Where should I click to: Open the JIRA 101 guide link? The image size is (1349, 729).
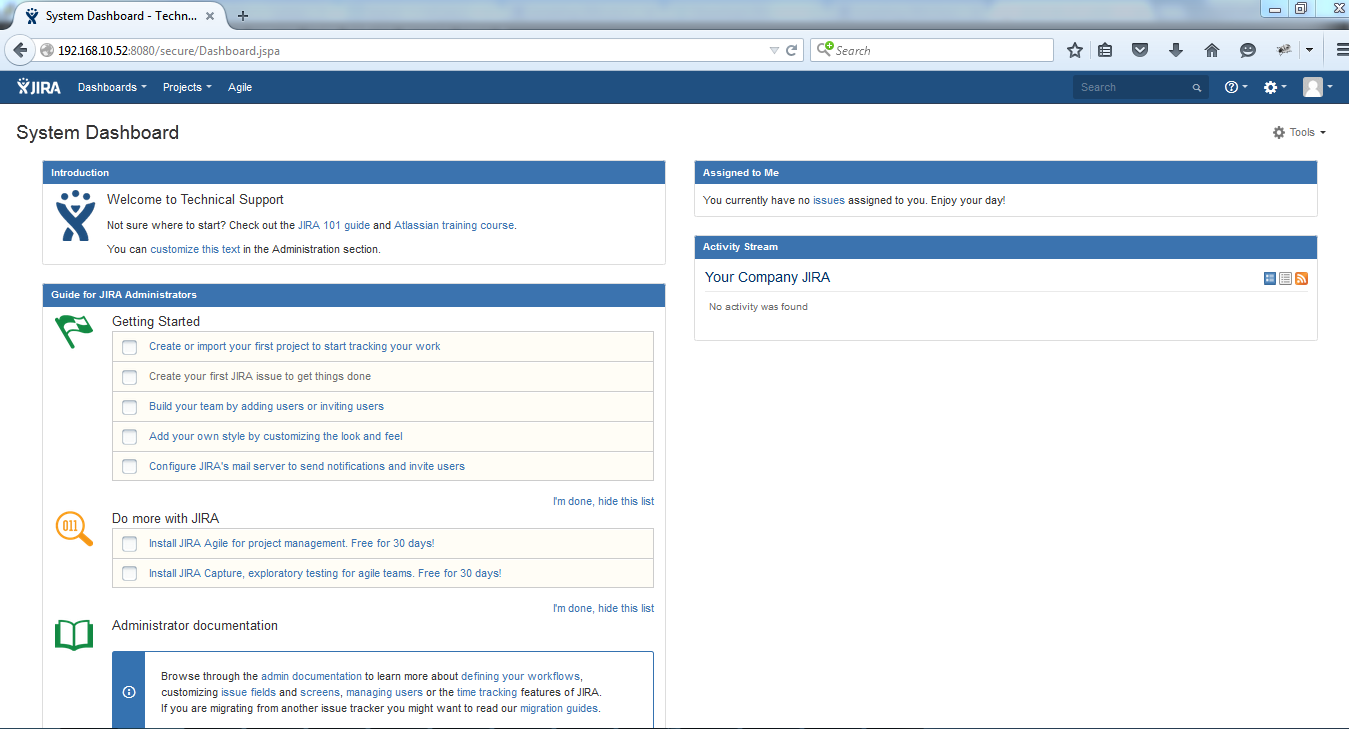click(x=334, y=226)
